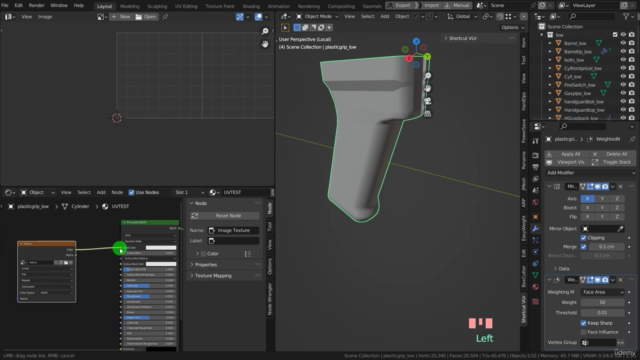Switch to the Modeling workspace tab
Viewport: 640px width, 360px height.
(129, 6)
